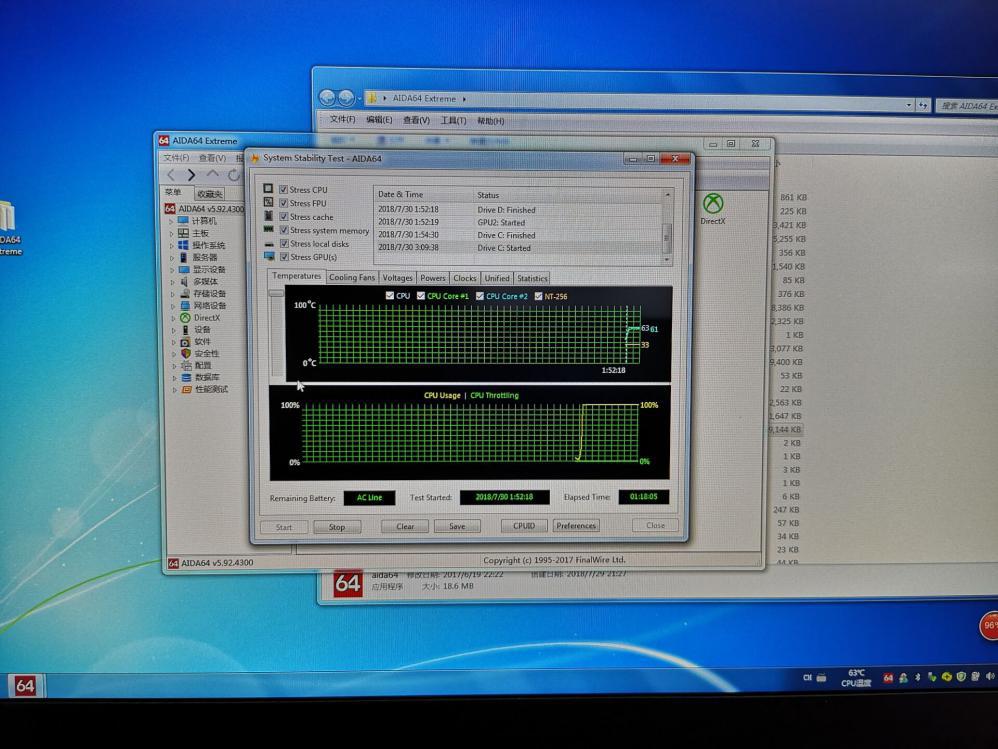
Task: Switch to the Powers tab
Action: [x=433, y=277]
